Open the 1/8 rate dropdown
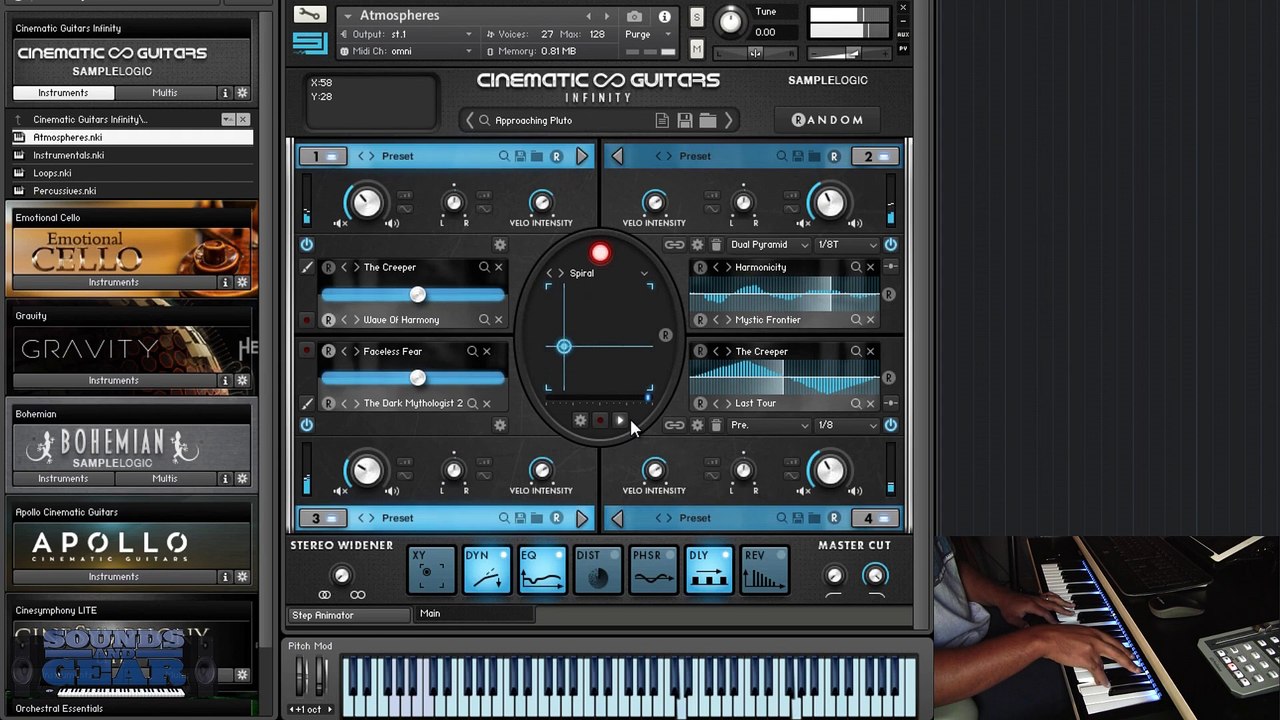Screen dimensions: 1280x720 point(847,425)
